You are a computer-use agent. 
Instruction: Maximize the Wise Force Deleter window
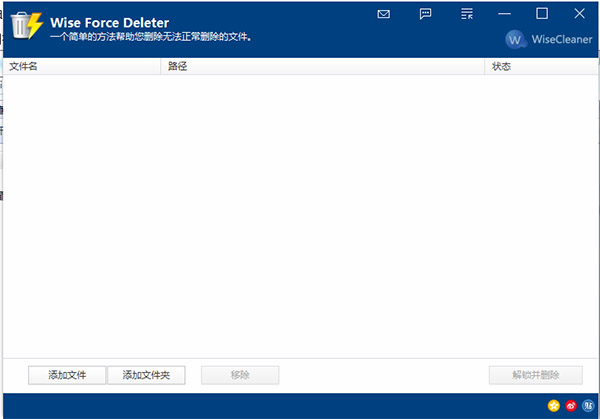coord(541,14)
